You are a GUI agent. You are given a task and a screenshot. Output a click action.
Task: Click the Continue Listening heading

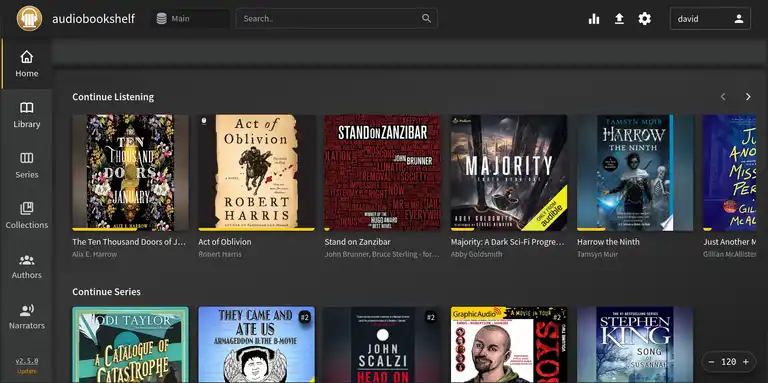[x=113, y=97]
